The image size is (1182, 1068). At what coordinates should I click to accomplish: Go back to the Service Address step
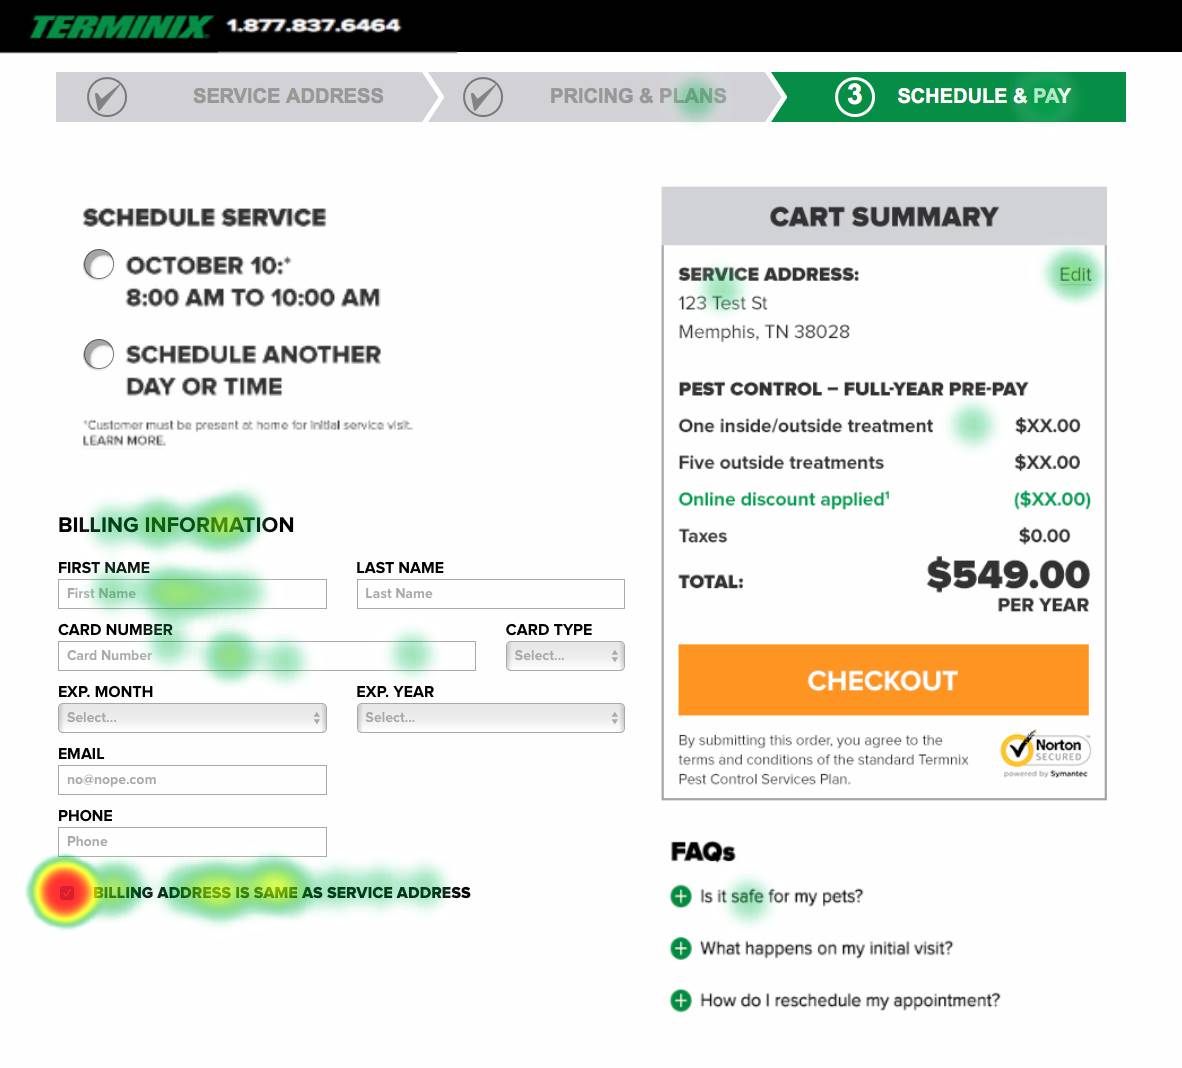pyautogui.click(x=288, y=96)
